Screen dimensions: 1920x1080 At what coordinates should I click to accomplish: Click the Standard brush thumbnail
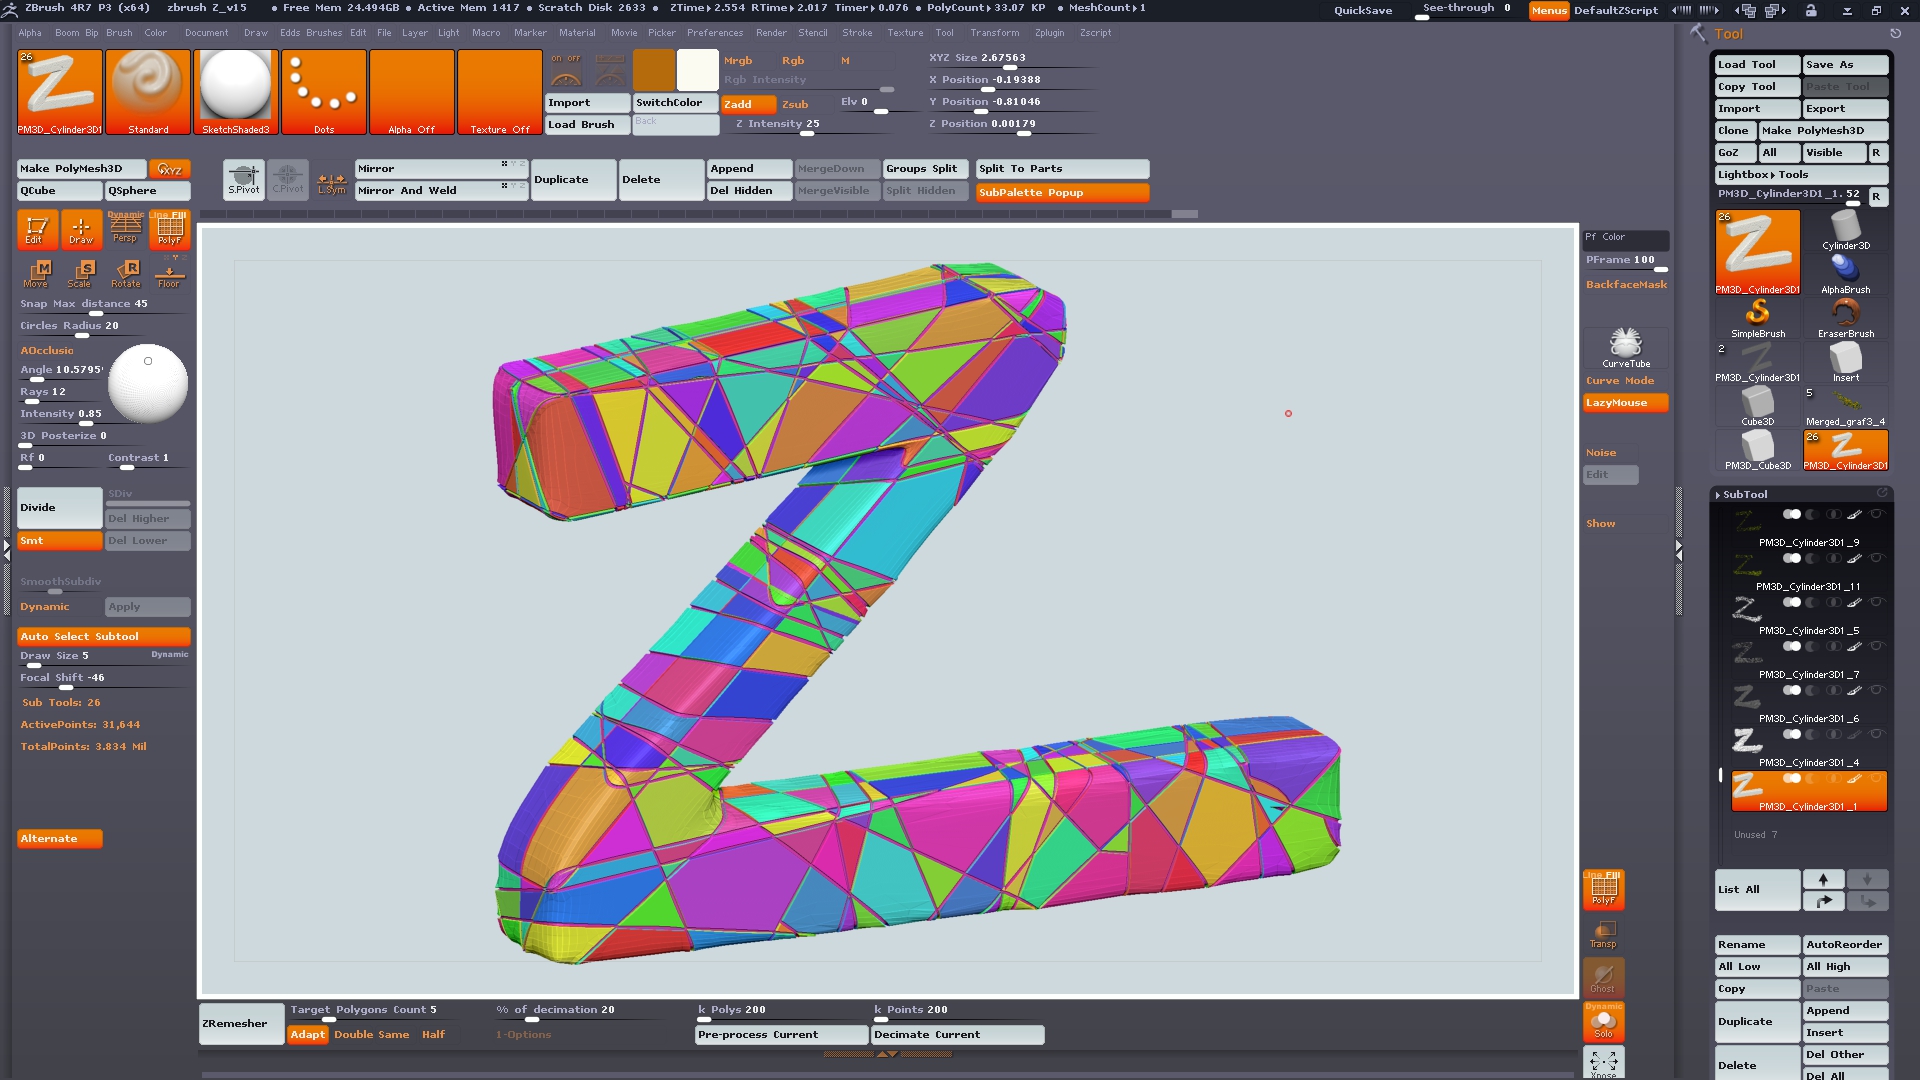click(148, 91)
